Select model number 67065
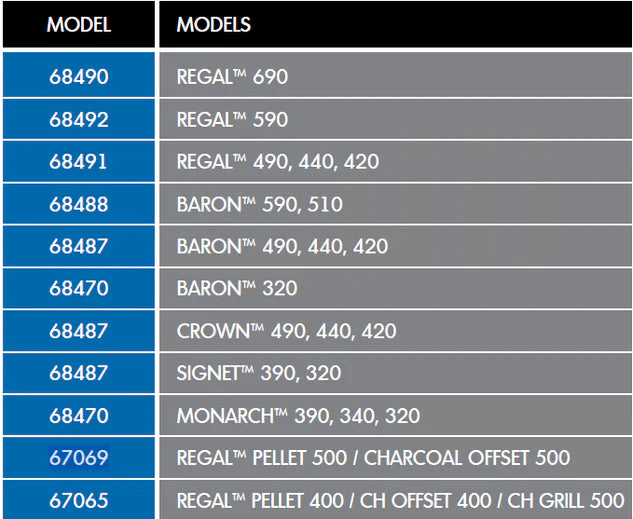The width and height of the screenshot is (633, 519). tap(78, 500)
